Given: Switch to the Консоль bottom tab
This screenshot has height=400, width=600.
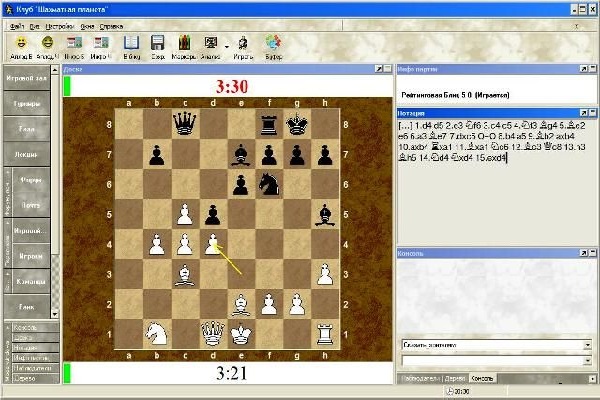Looking at the screenshot, I should click(482, 379).
